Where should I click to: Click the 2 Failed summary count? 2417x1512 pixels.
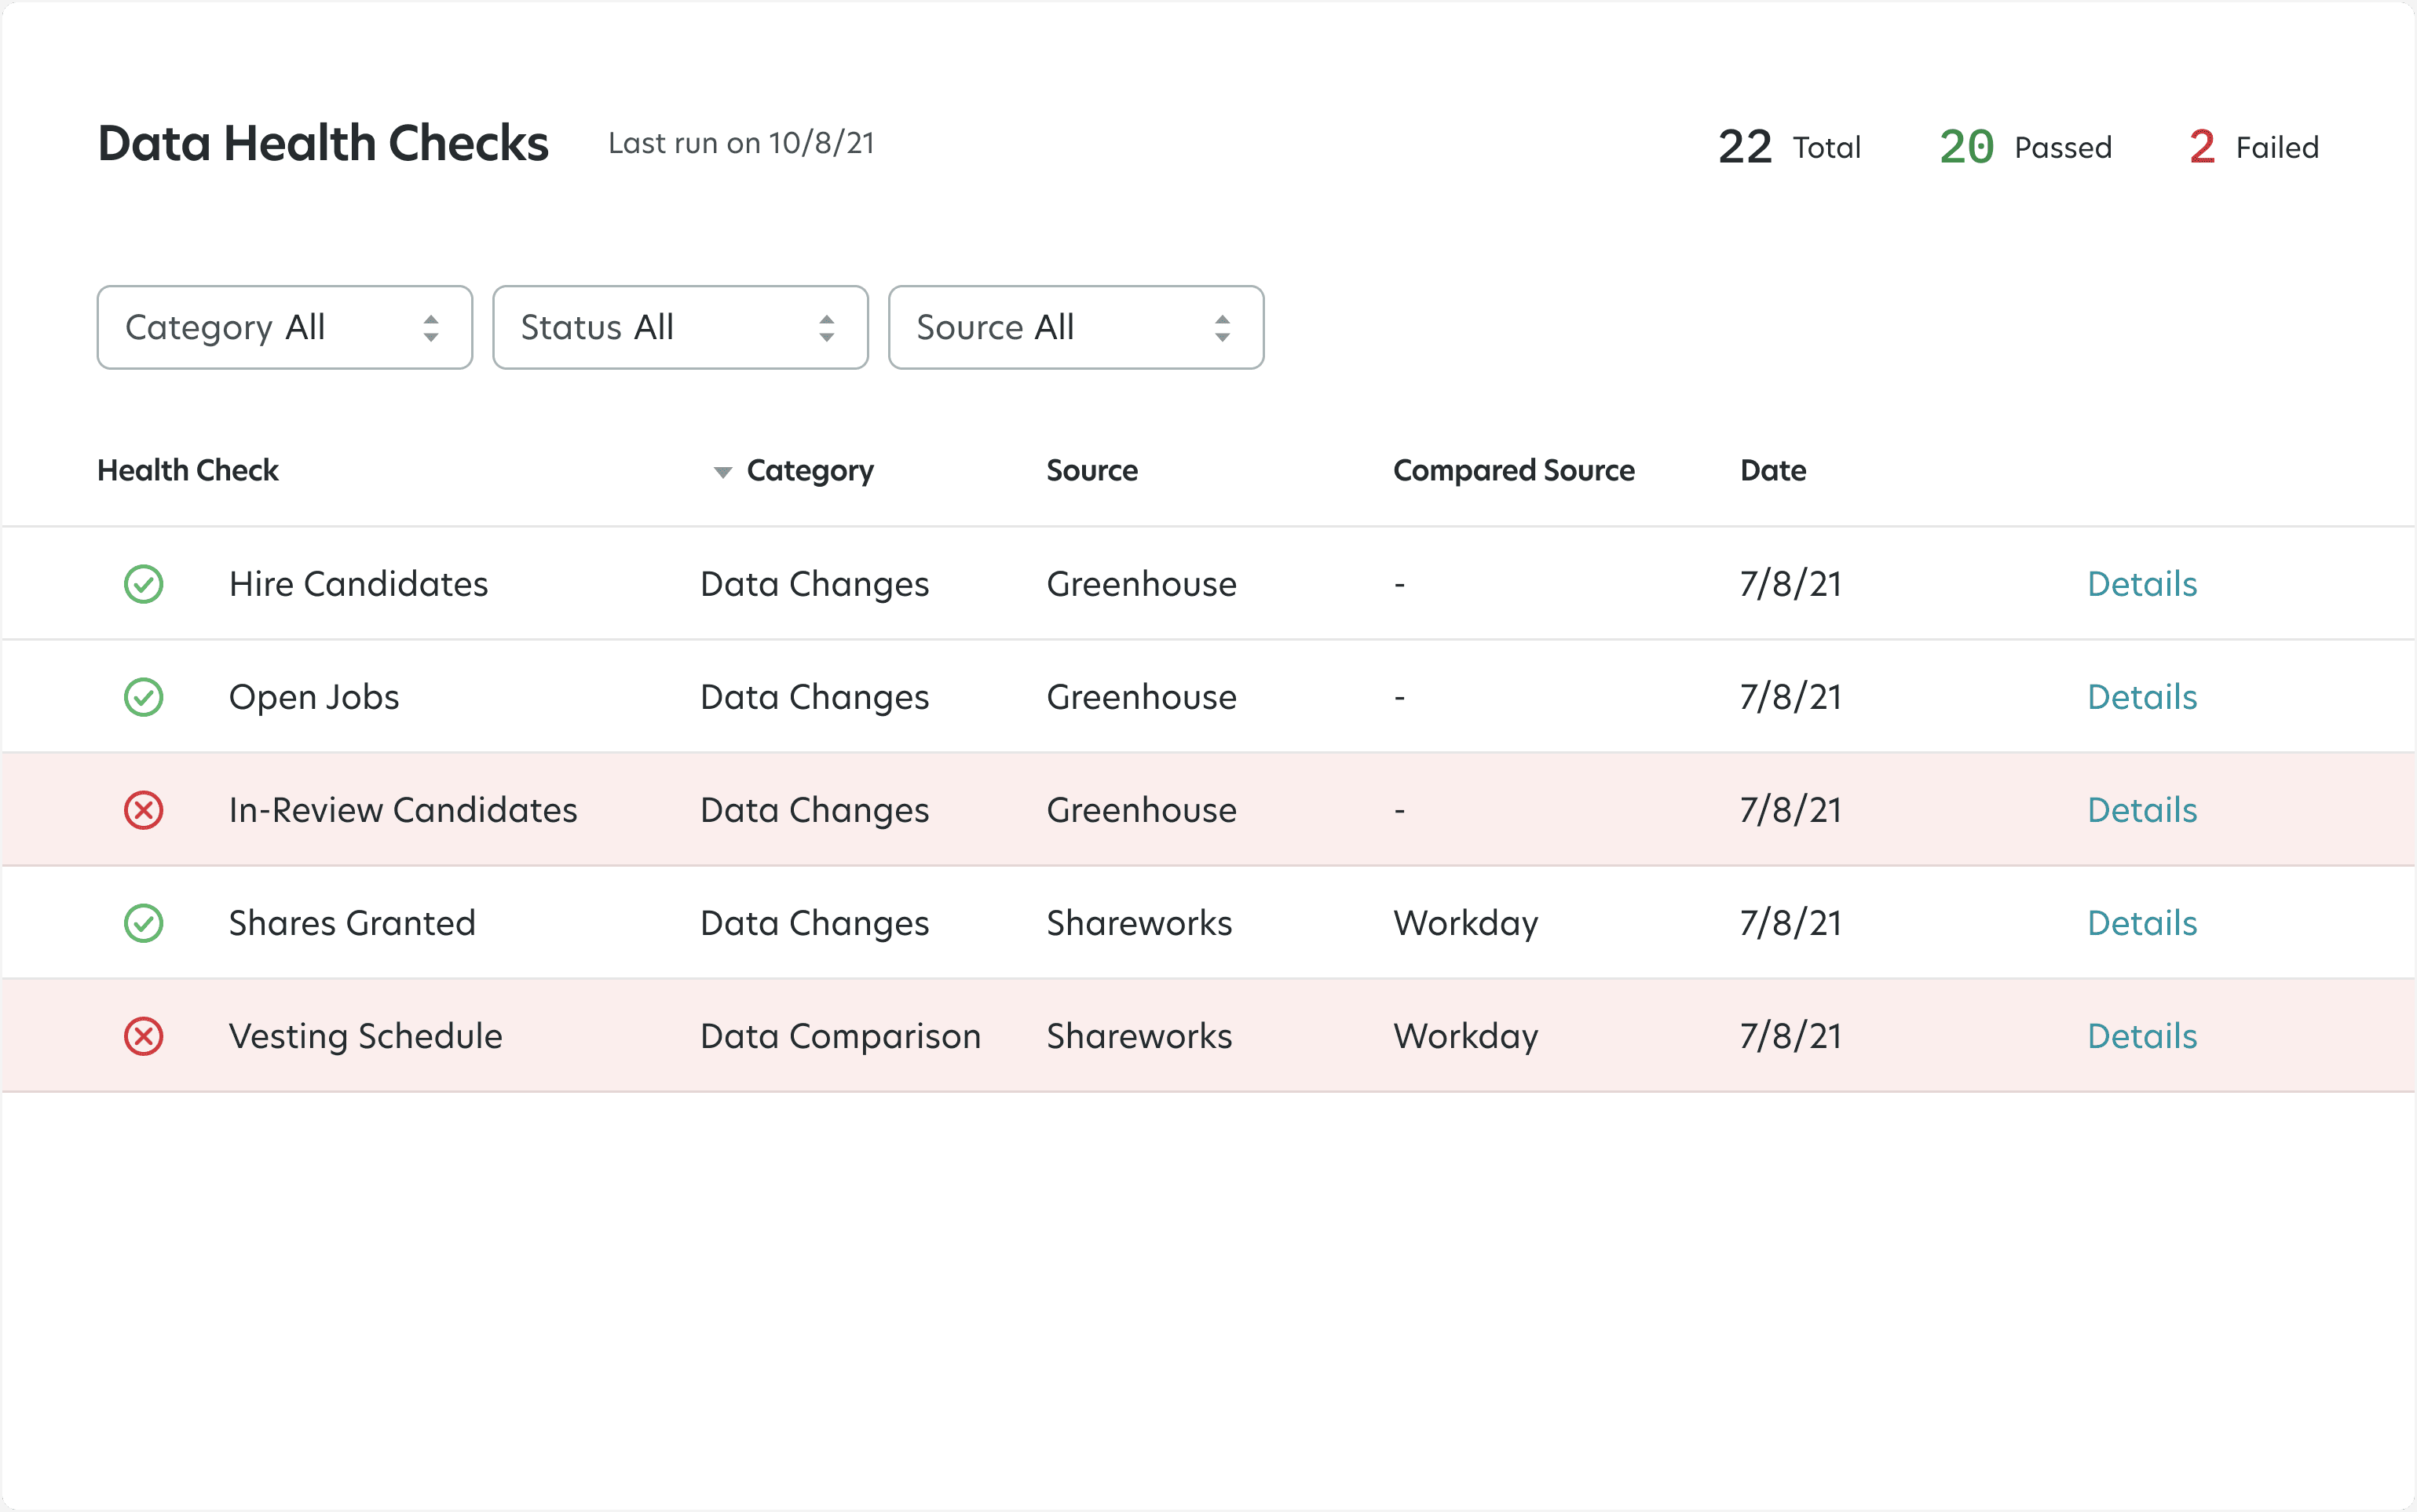click(x=2252, y=147)
